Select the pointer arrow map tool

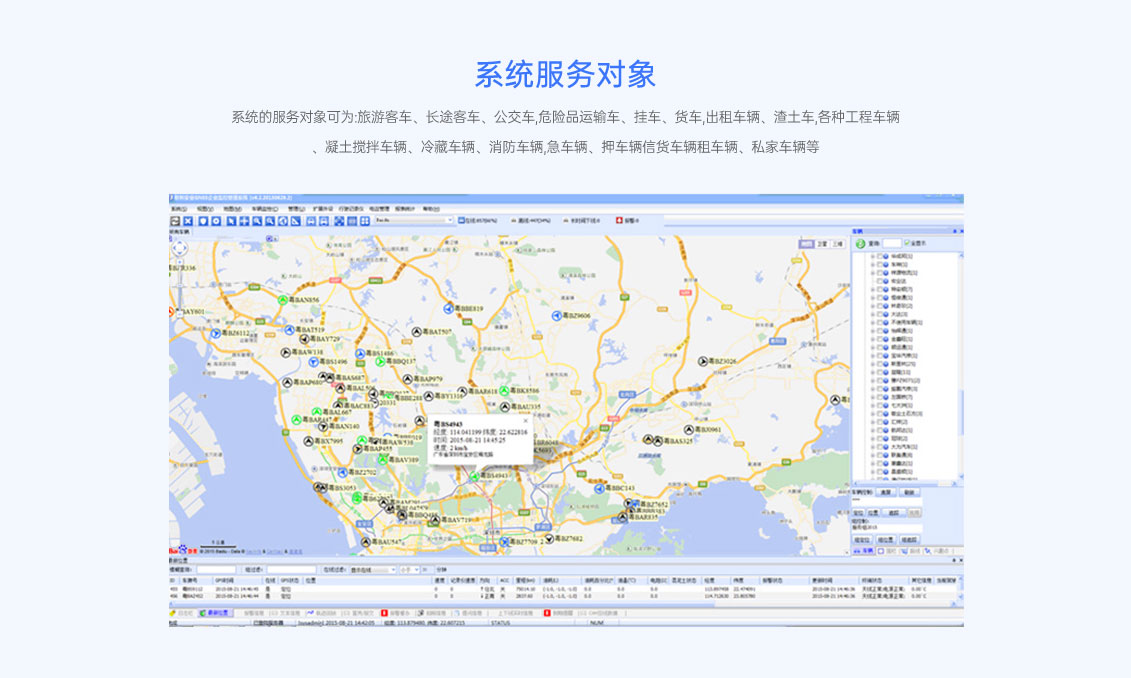231,221
